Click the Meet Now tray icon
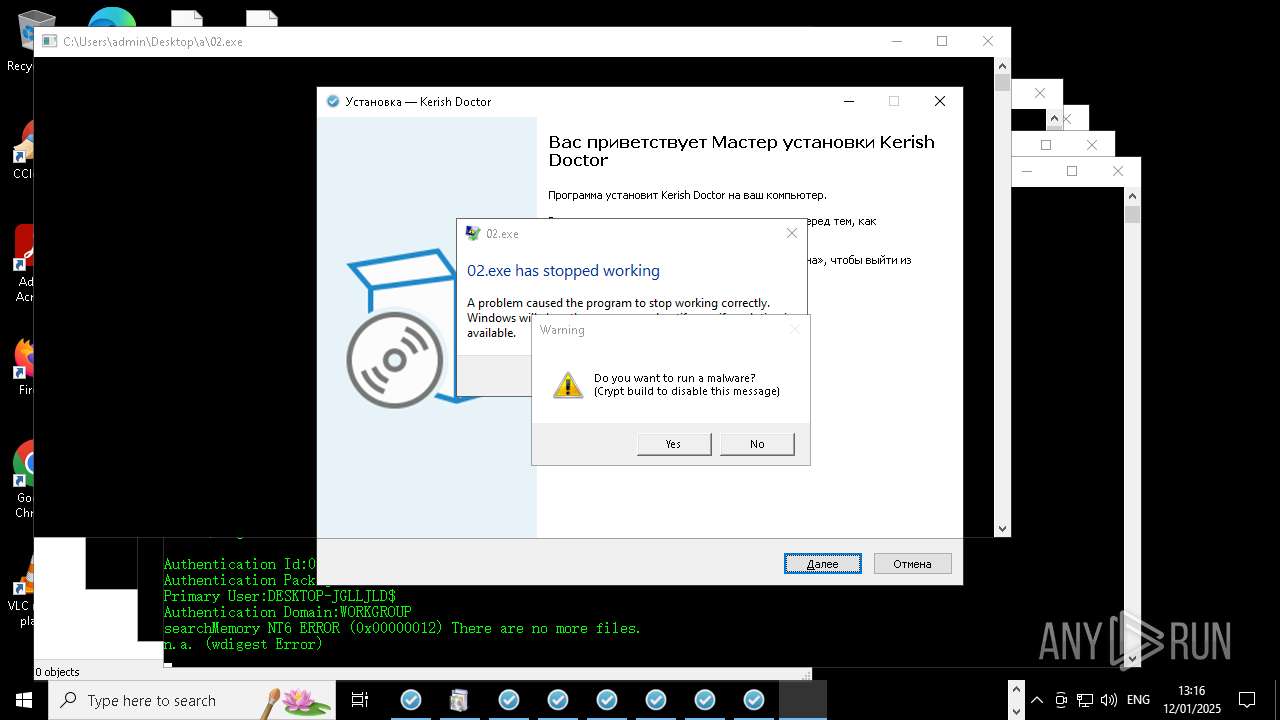 [1061, 700]
